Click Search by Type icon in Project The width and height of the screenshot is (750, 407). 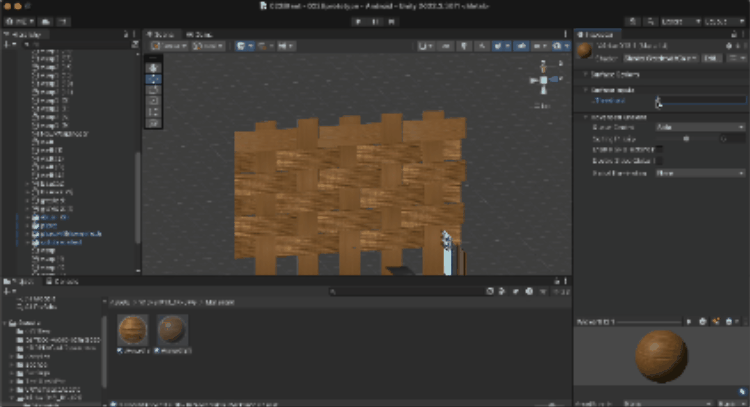coord(502,291)
